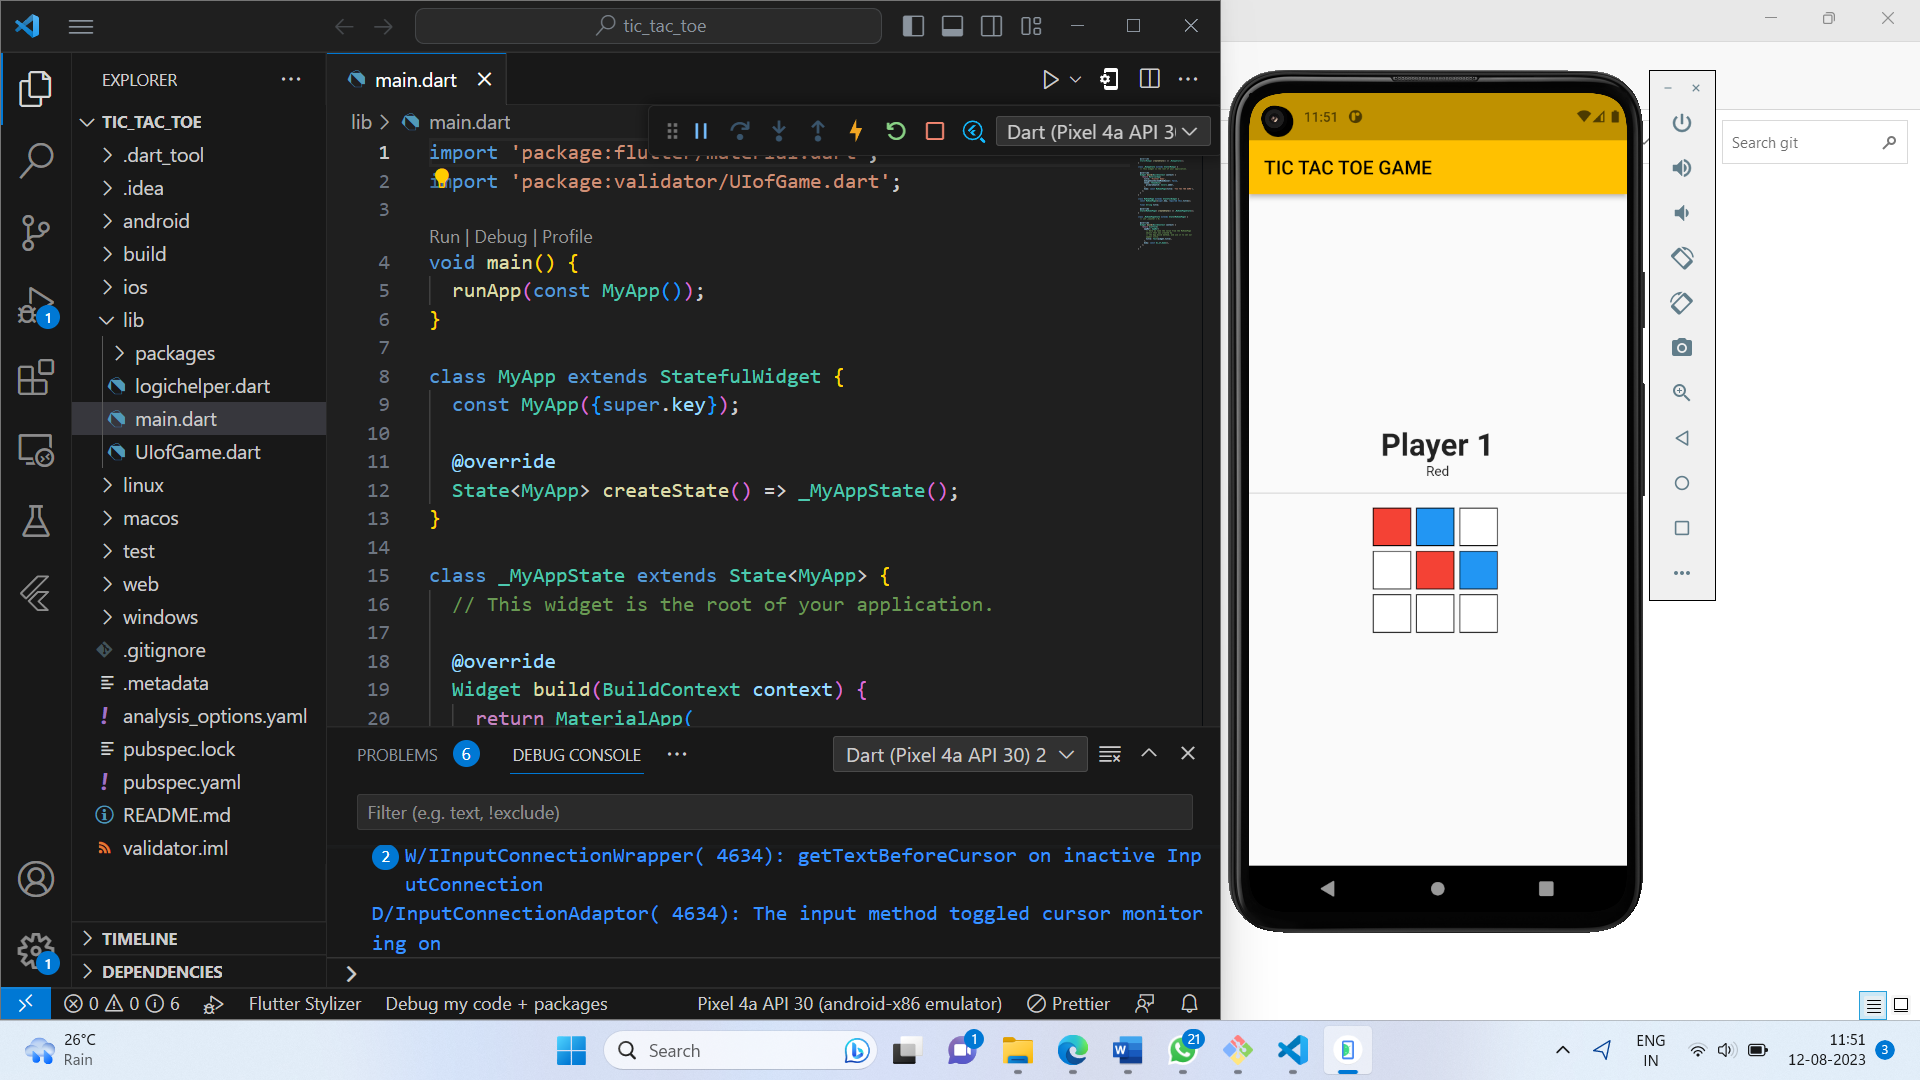
Task: Open the VS Code hamburger menu
Action: [81, 26]
